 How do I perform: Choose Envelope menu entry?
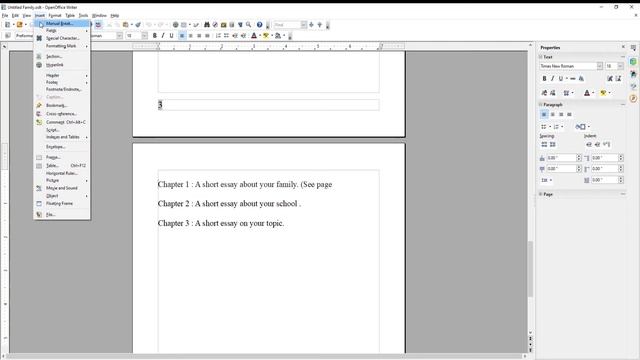[x=62, y=147]
